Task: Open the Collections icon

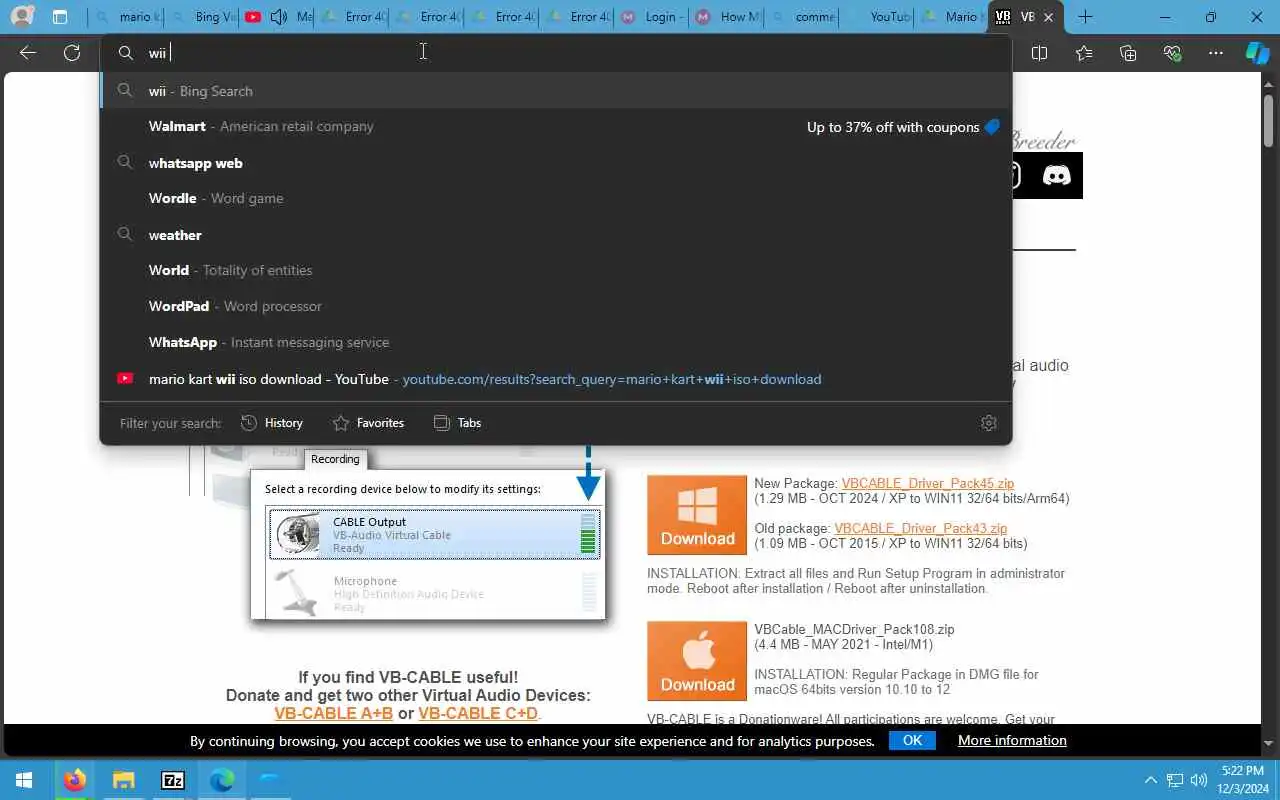Action: pos(1128,53)
